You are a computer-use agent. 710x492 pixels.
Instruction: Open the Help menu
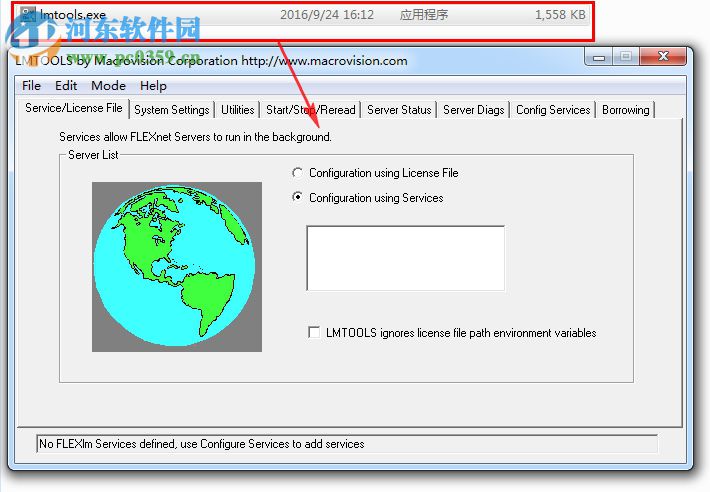point(153,86)
